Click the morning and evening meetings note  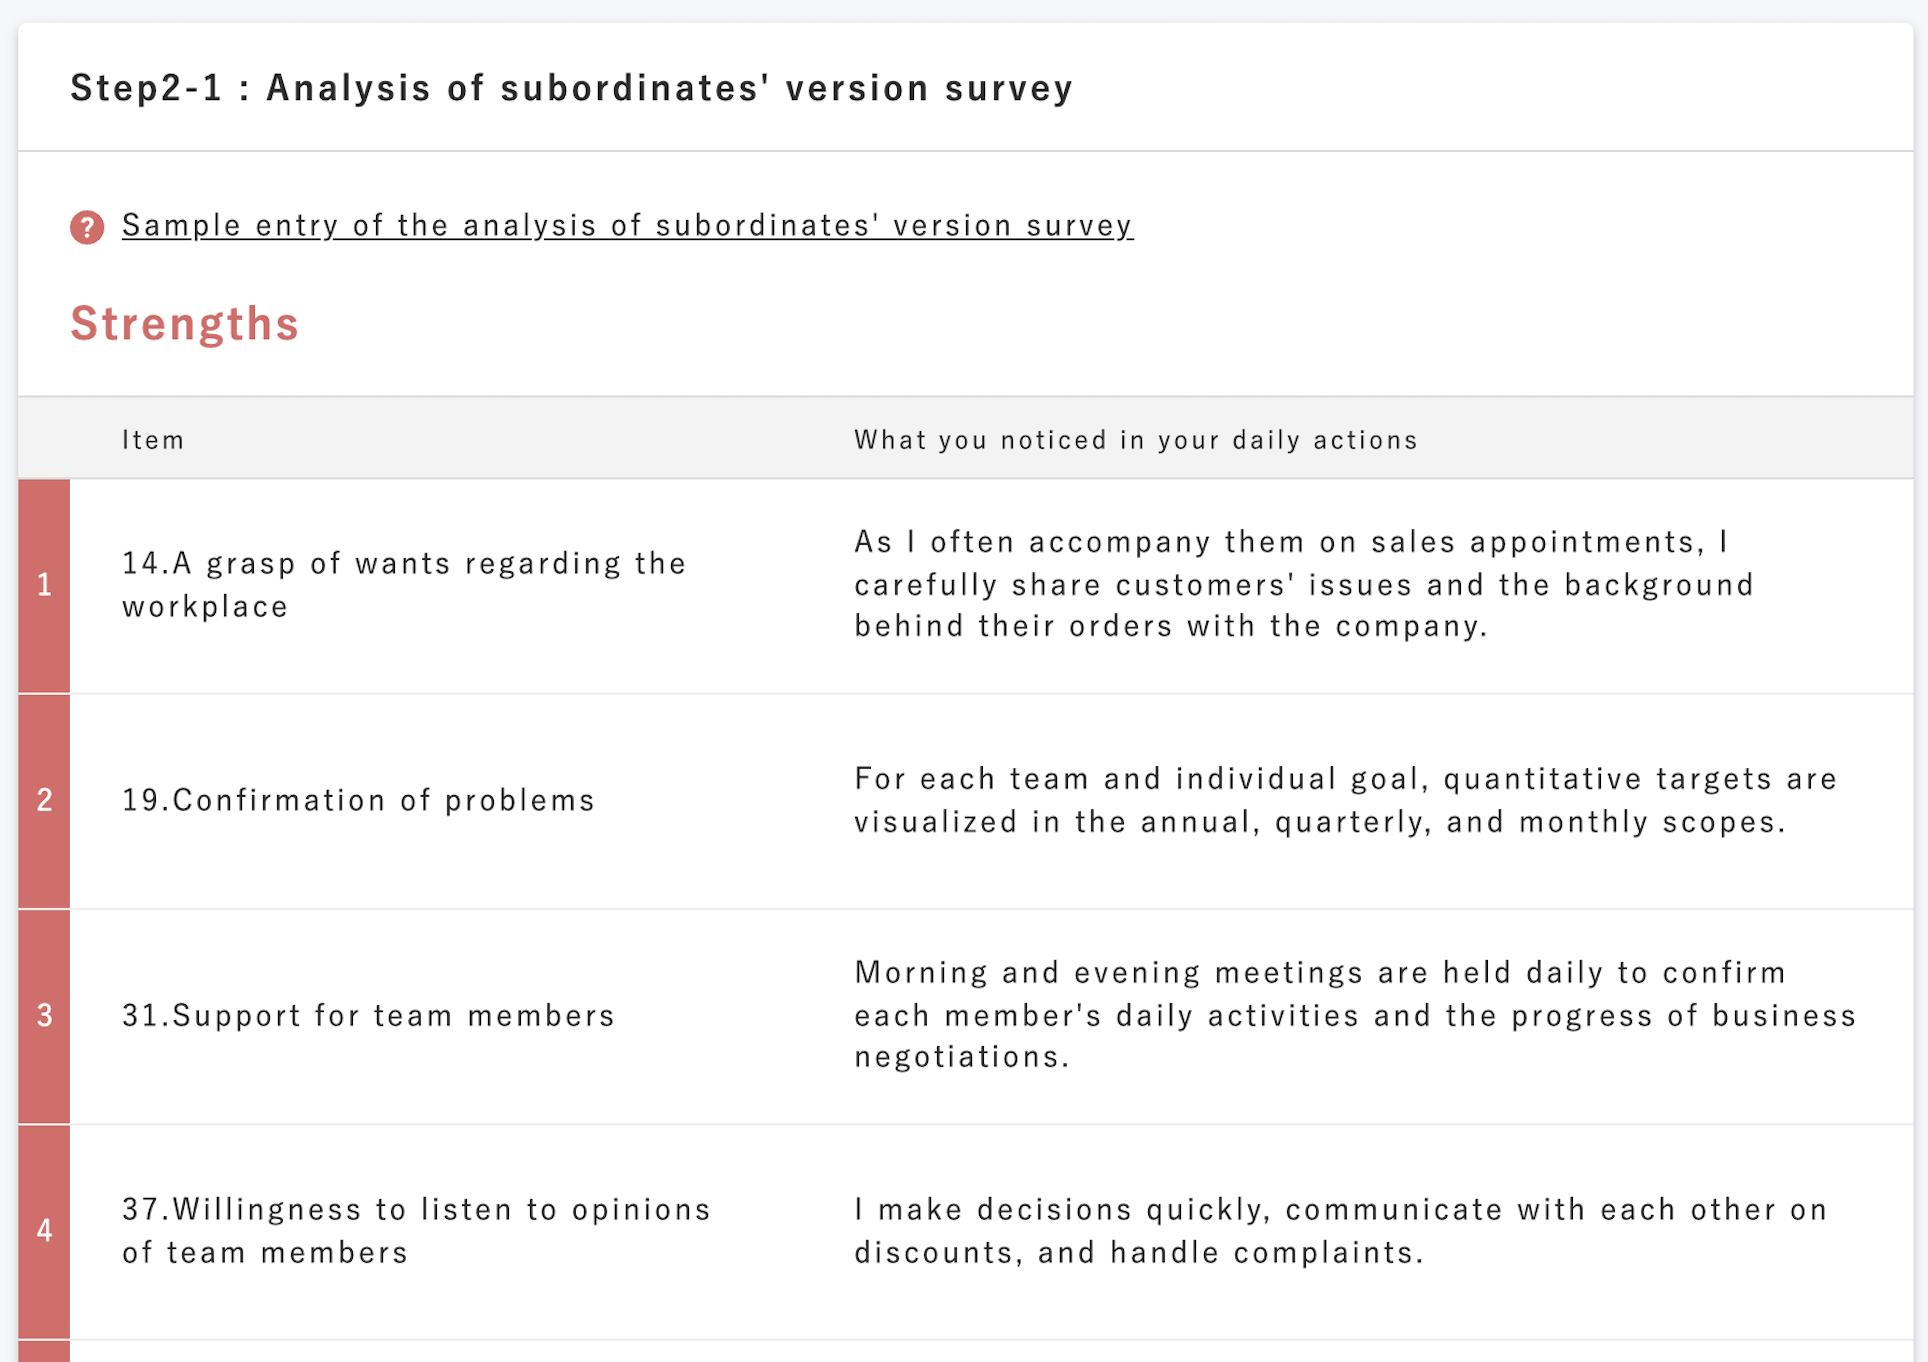[x=1355, y=1014]
